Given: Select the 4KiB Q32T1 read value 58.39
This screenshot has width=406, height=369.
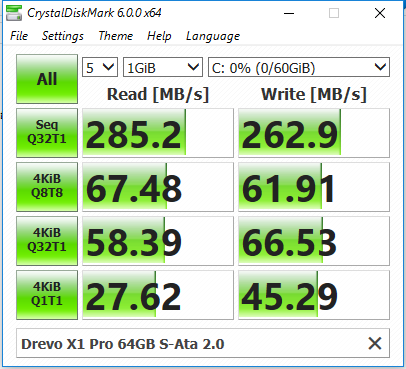Looking at the screenshot, I should click(158, 241).
